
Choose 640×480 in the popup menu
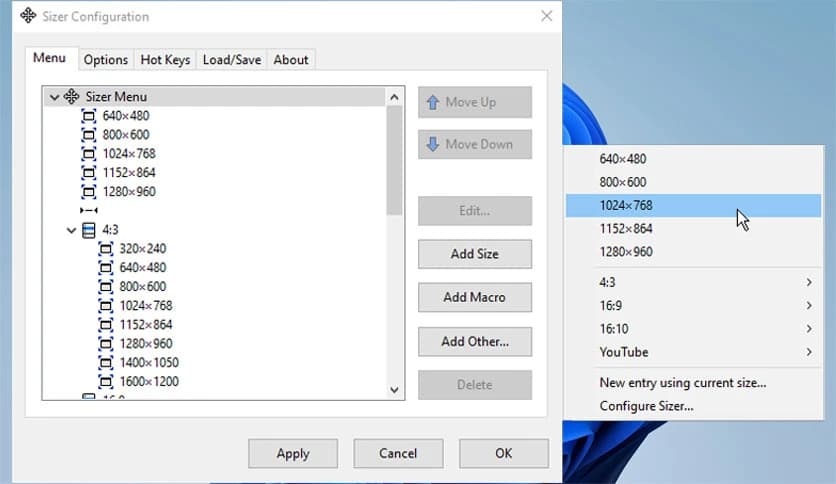point(693,159)
